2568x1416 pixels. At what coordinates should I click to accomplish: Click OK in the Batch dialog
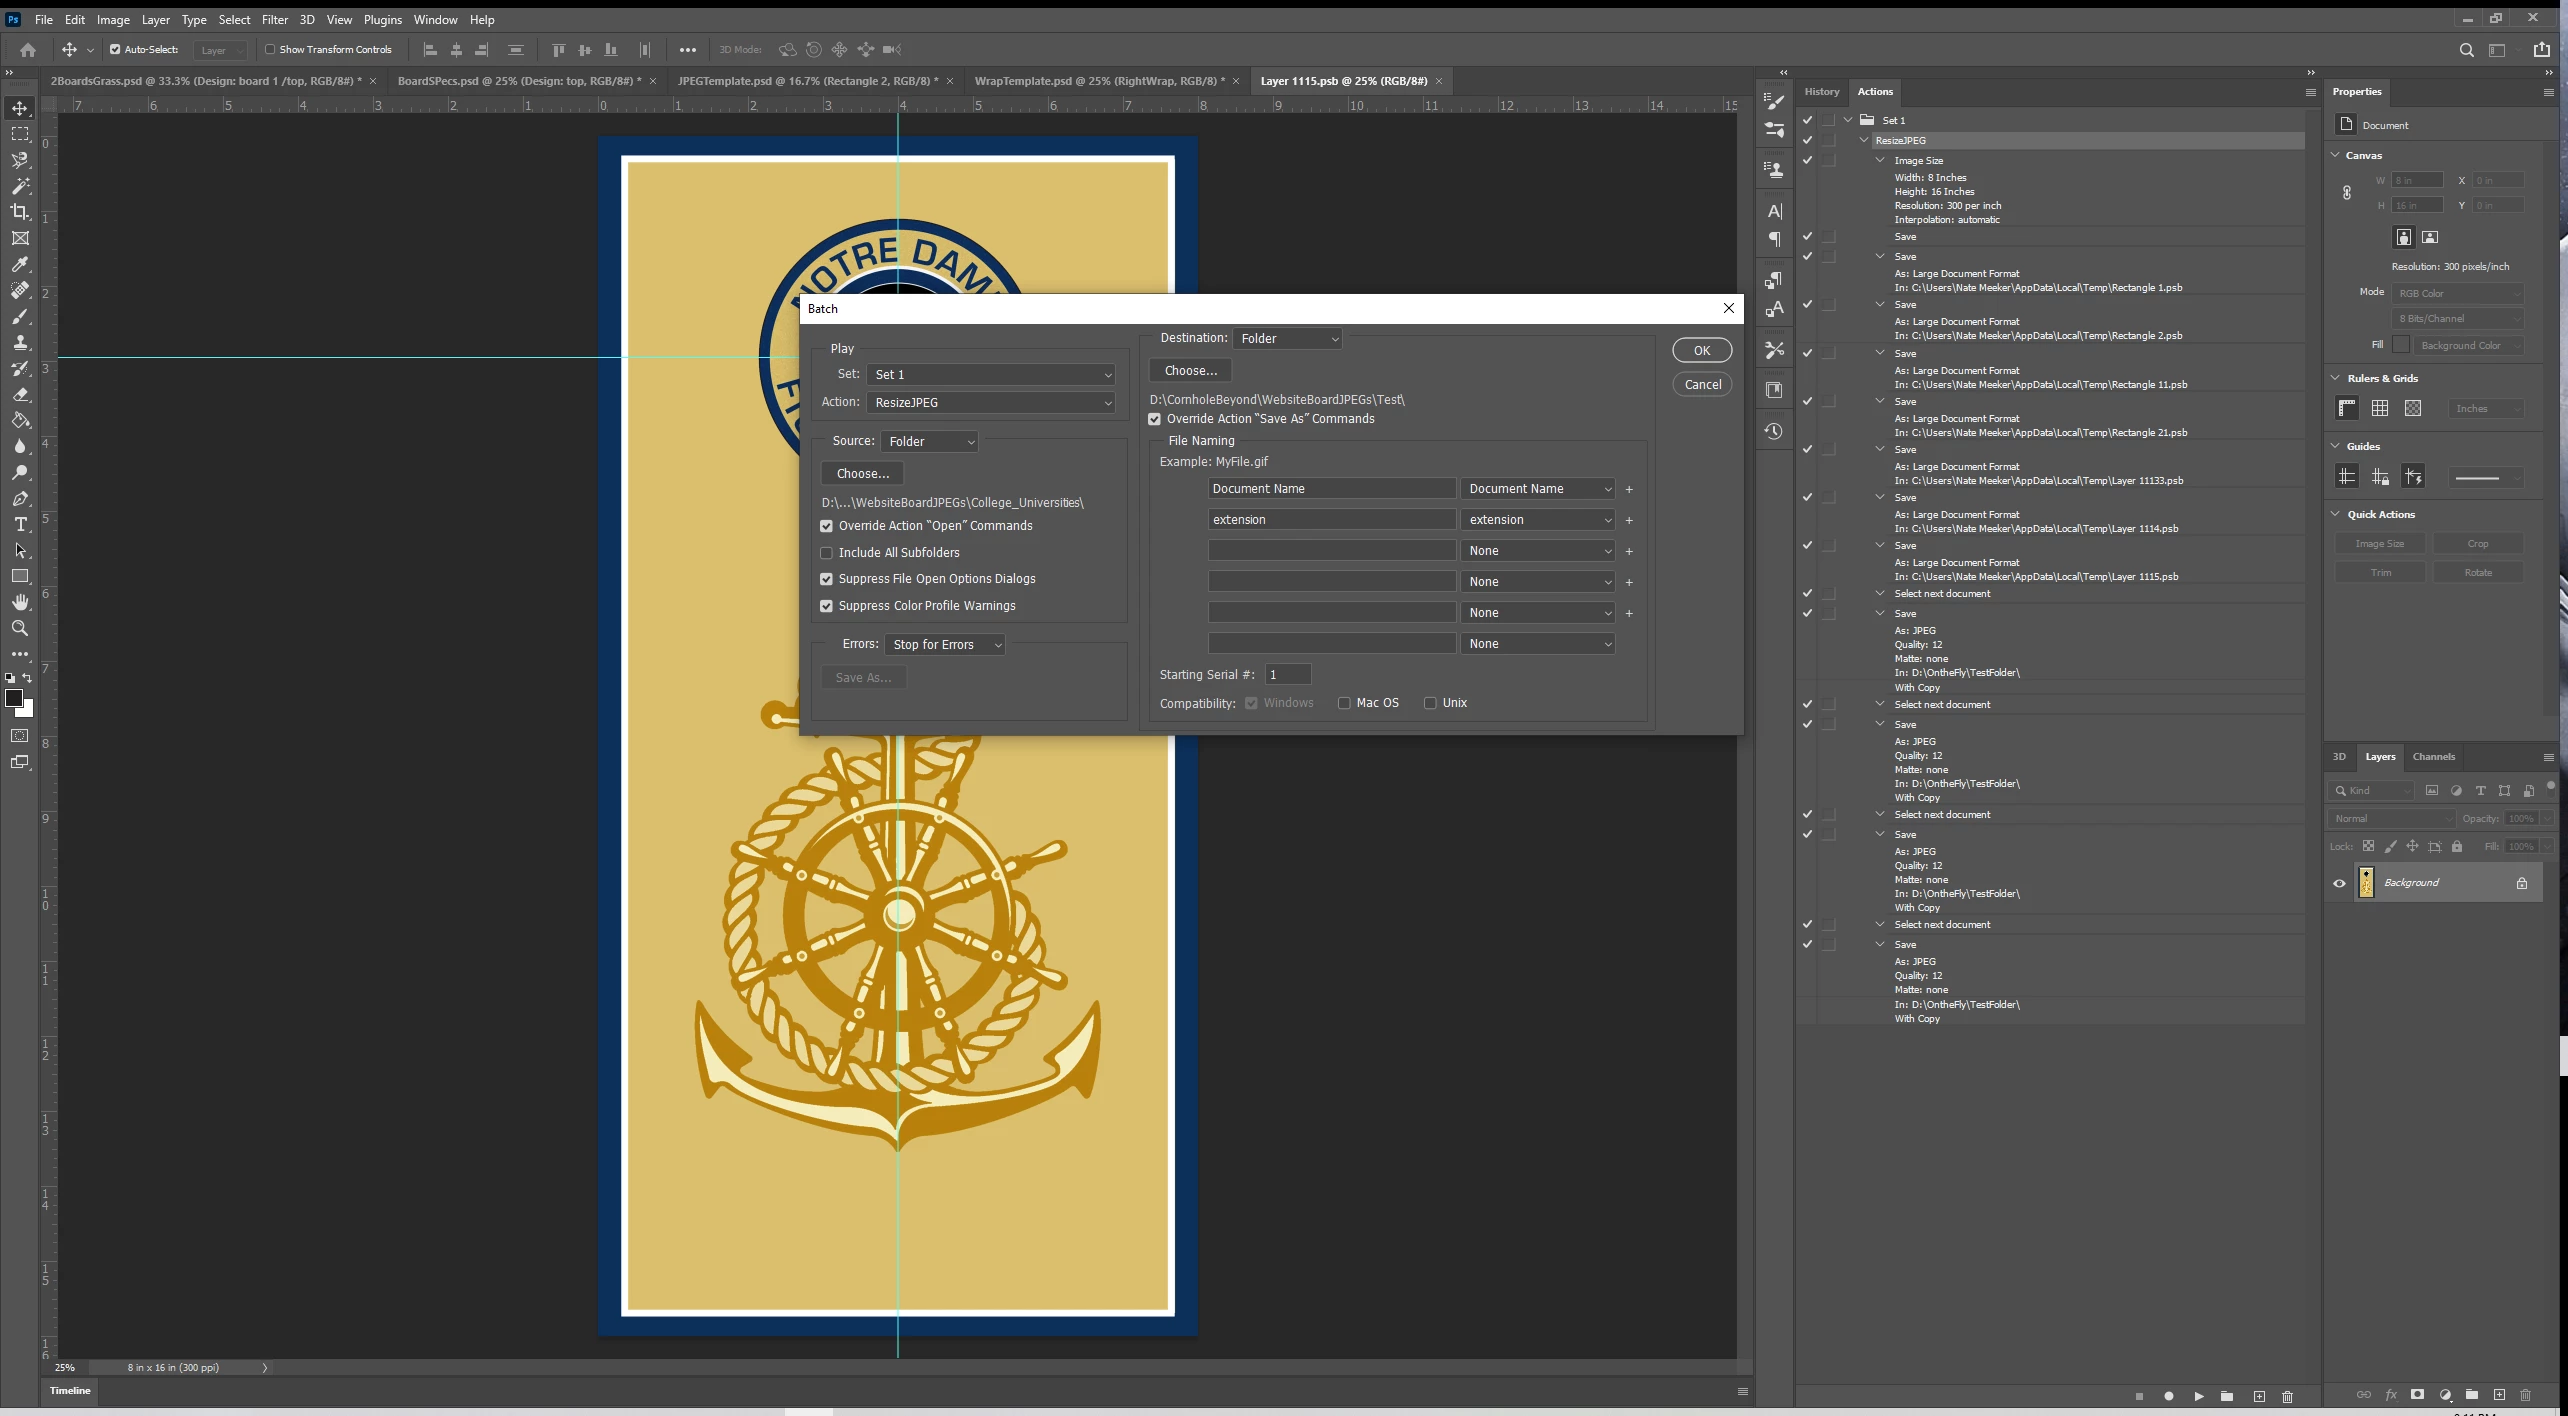(x=1701, y=351)
